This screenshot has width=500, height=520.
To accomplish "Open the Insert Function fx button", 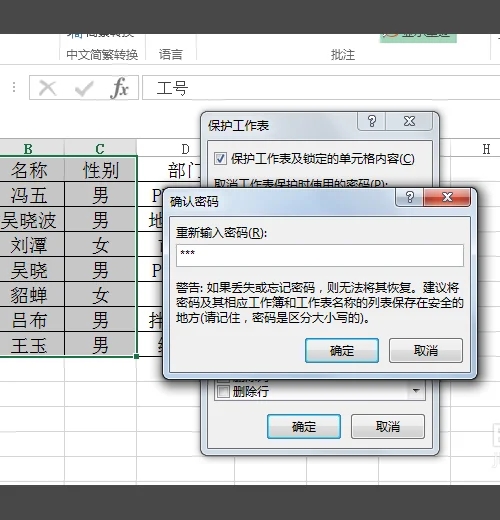I will click(119, 88).
